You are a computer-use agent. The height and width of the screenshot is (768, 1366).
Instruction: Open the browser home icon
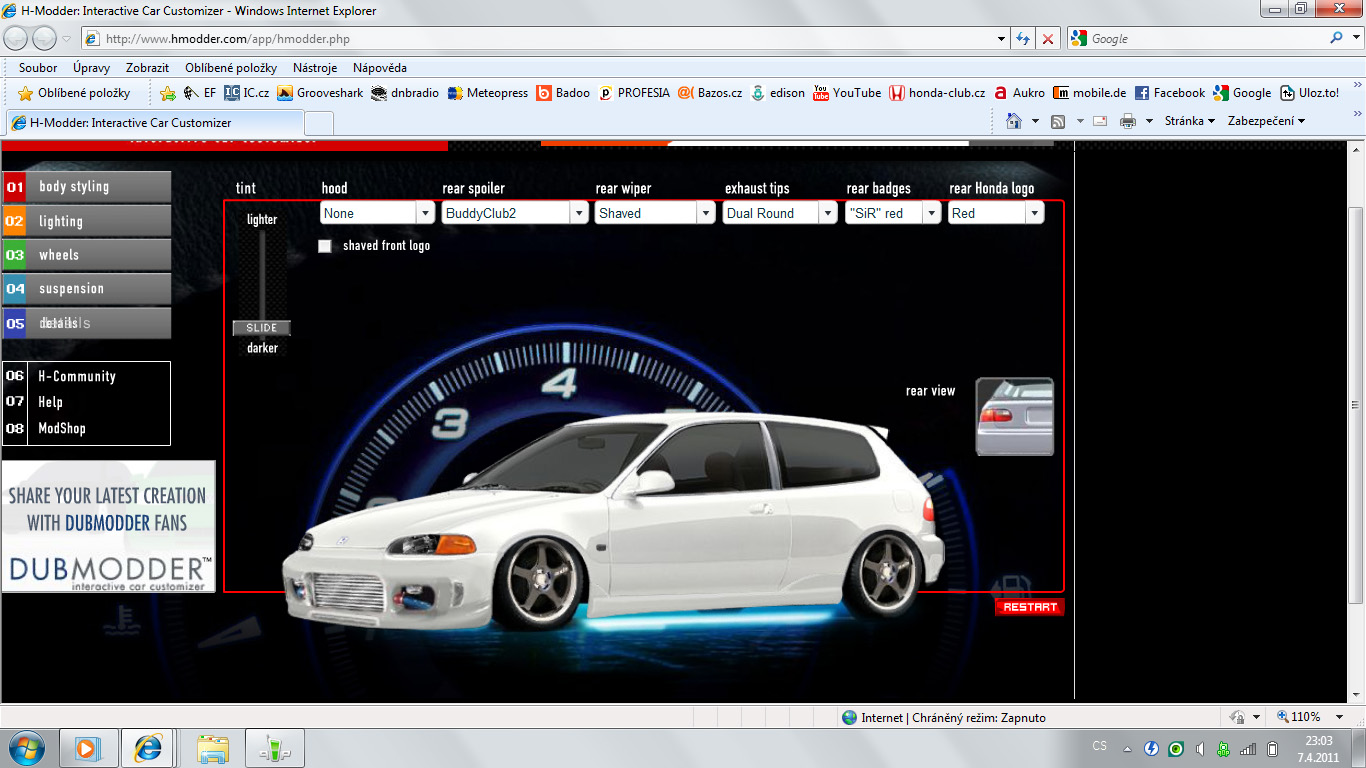click(x=1014, y=121)
